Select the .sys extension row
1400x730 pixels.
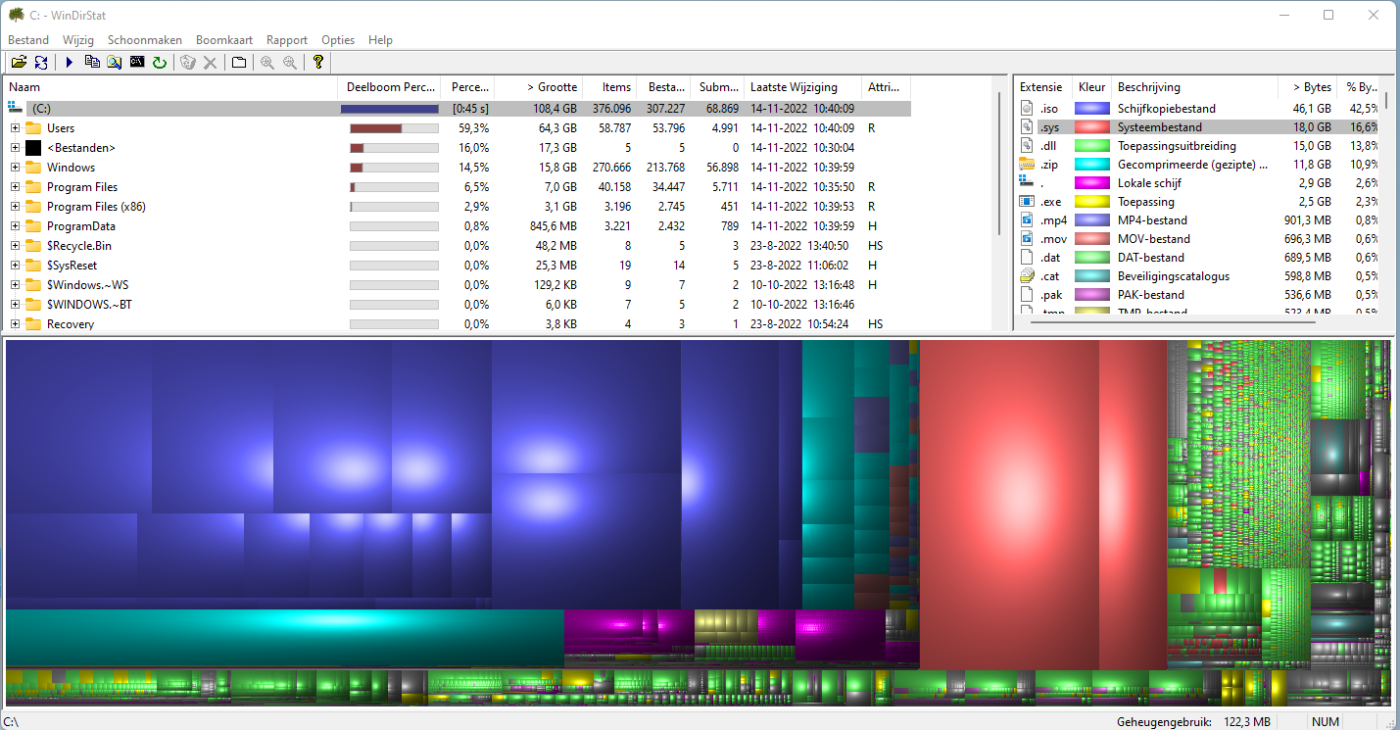(x=1150, y=127)
